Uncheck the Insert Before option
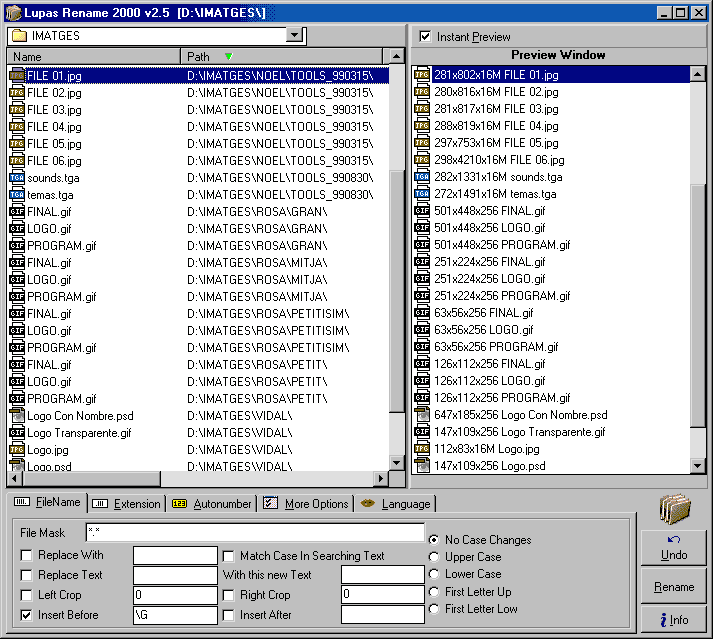 tap(26, 615)
